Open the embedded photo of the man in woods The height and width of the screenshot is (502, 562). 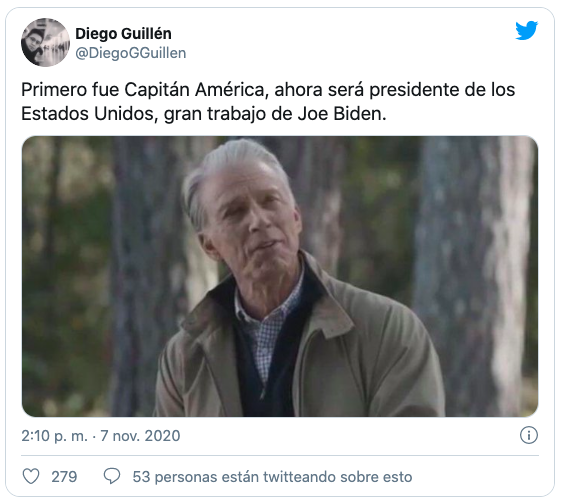click(x=280, y=276)
